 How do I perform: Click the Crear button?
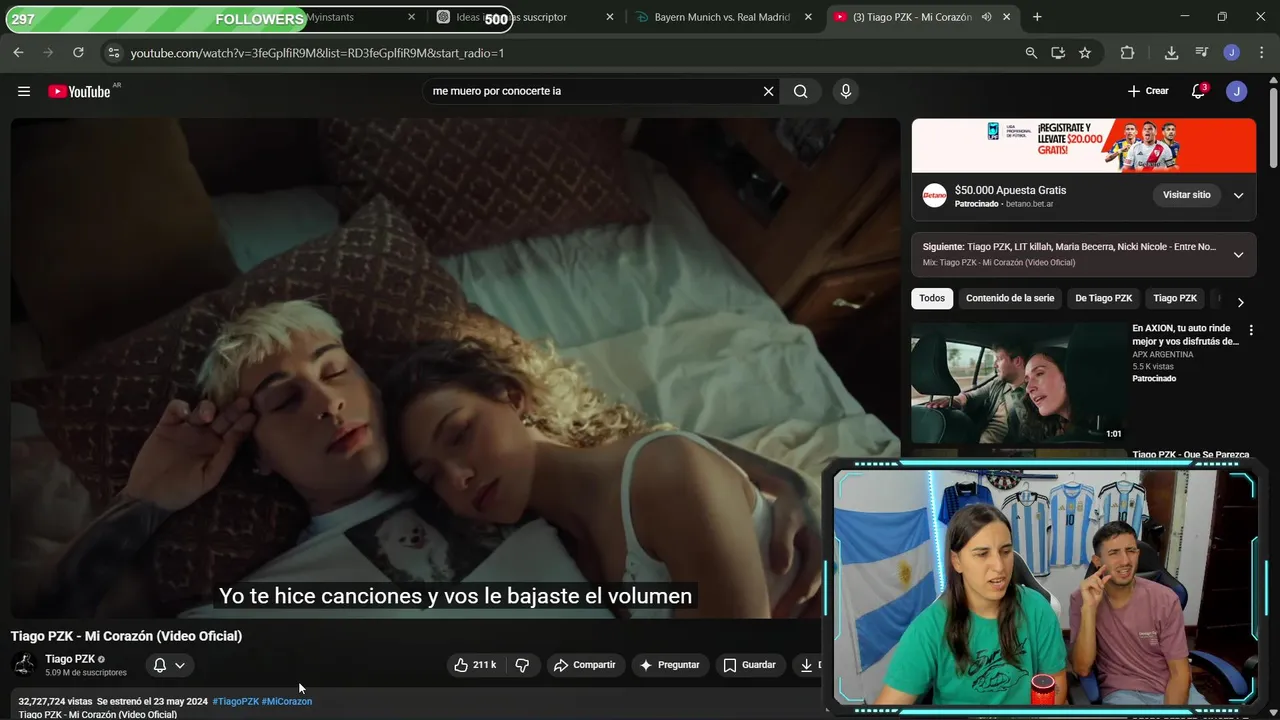(x=1148, y=91)
